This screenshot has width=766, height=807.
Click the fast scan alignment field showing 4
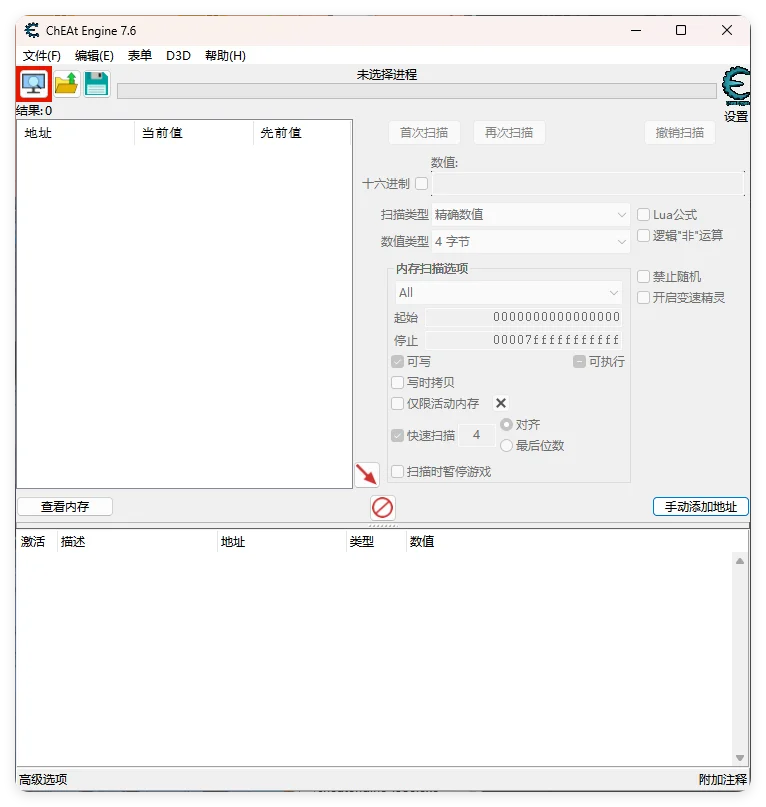(x=477, y=435)
